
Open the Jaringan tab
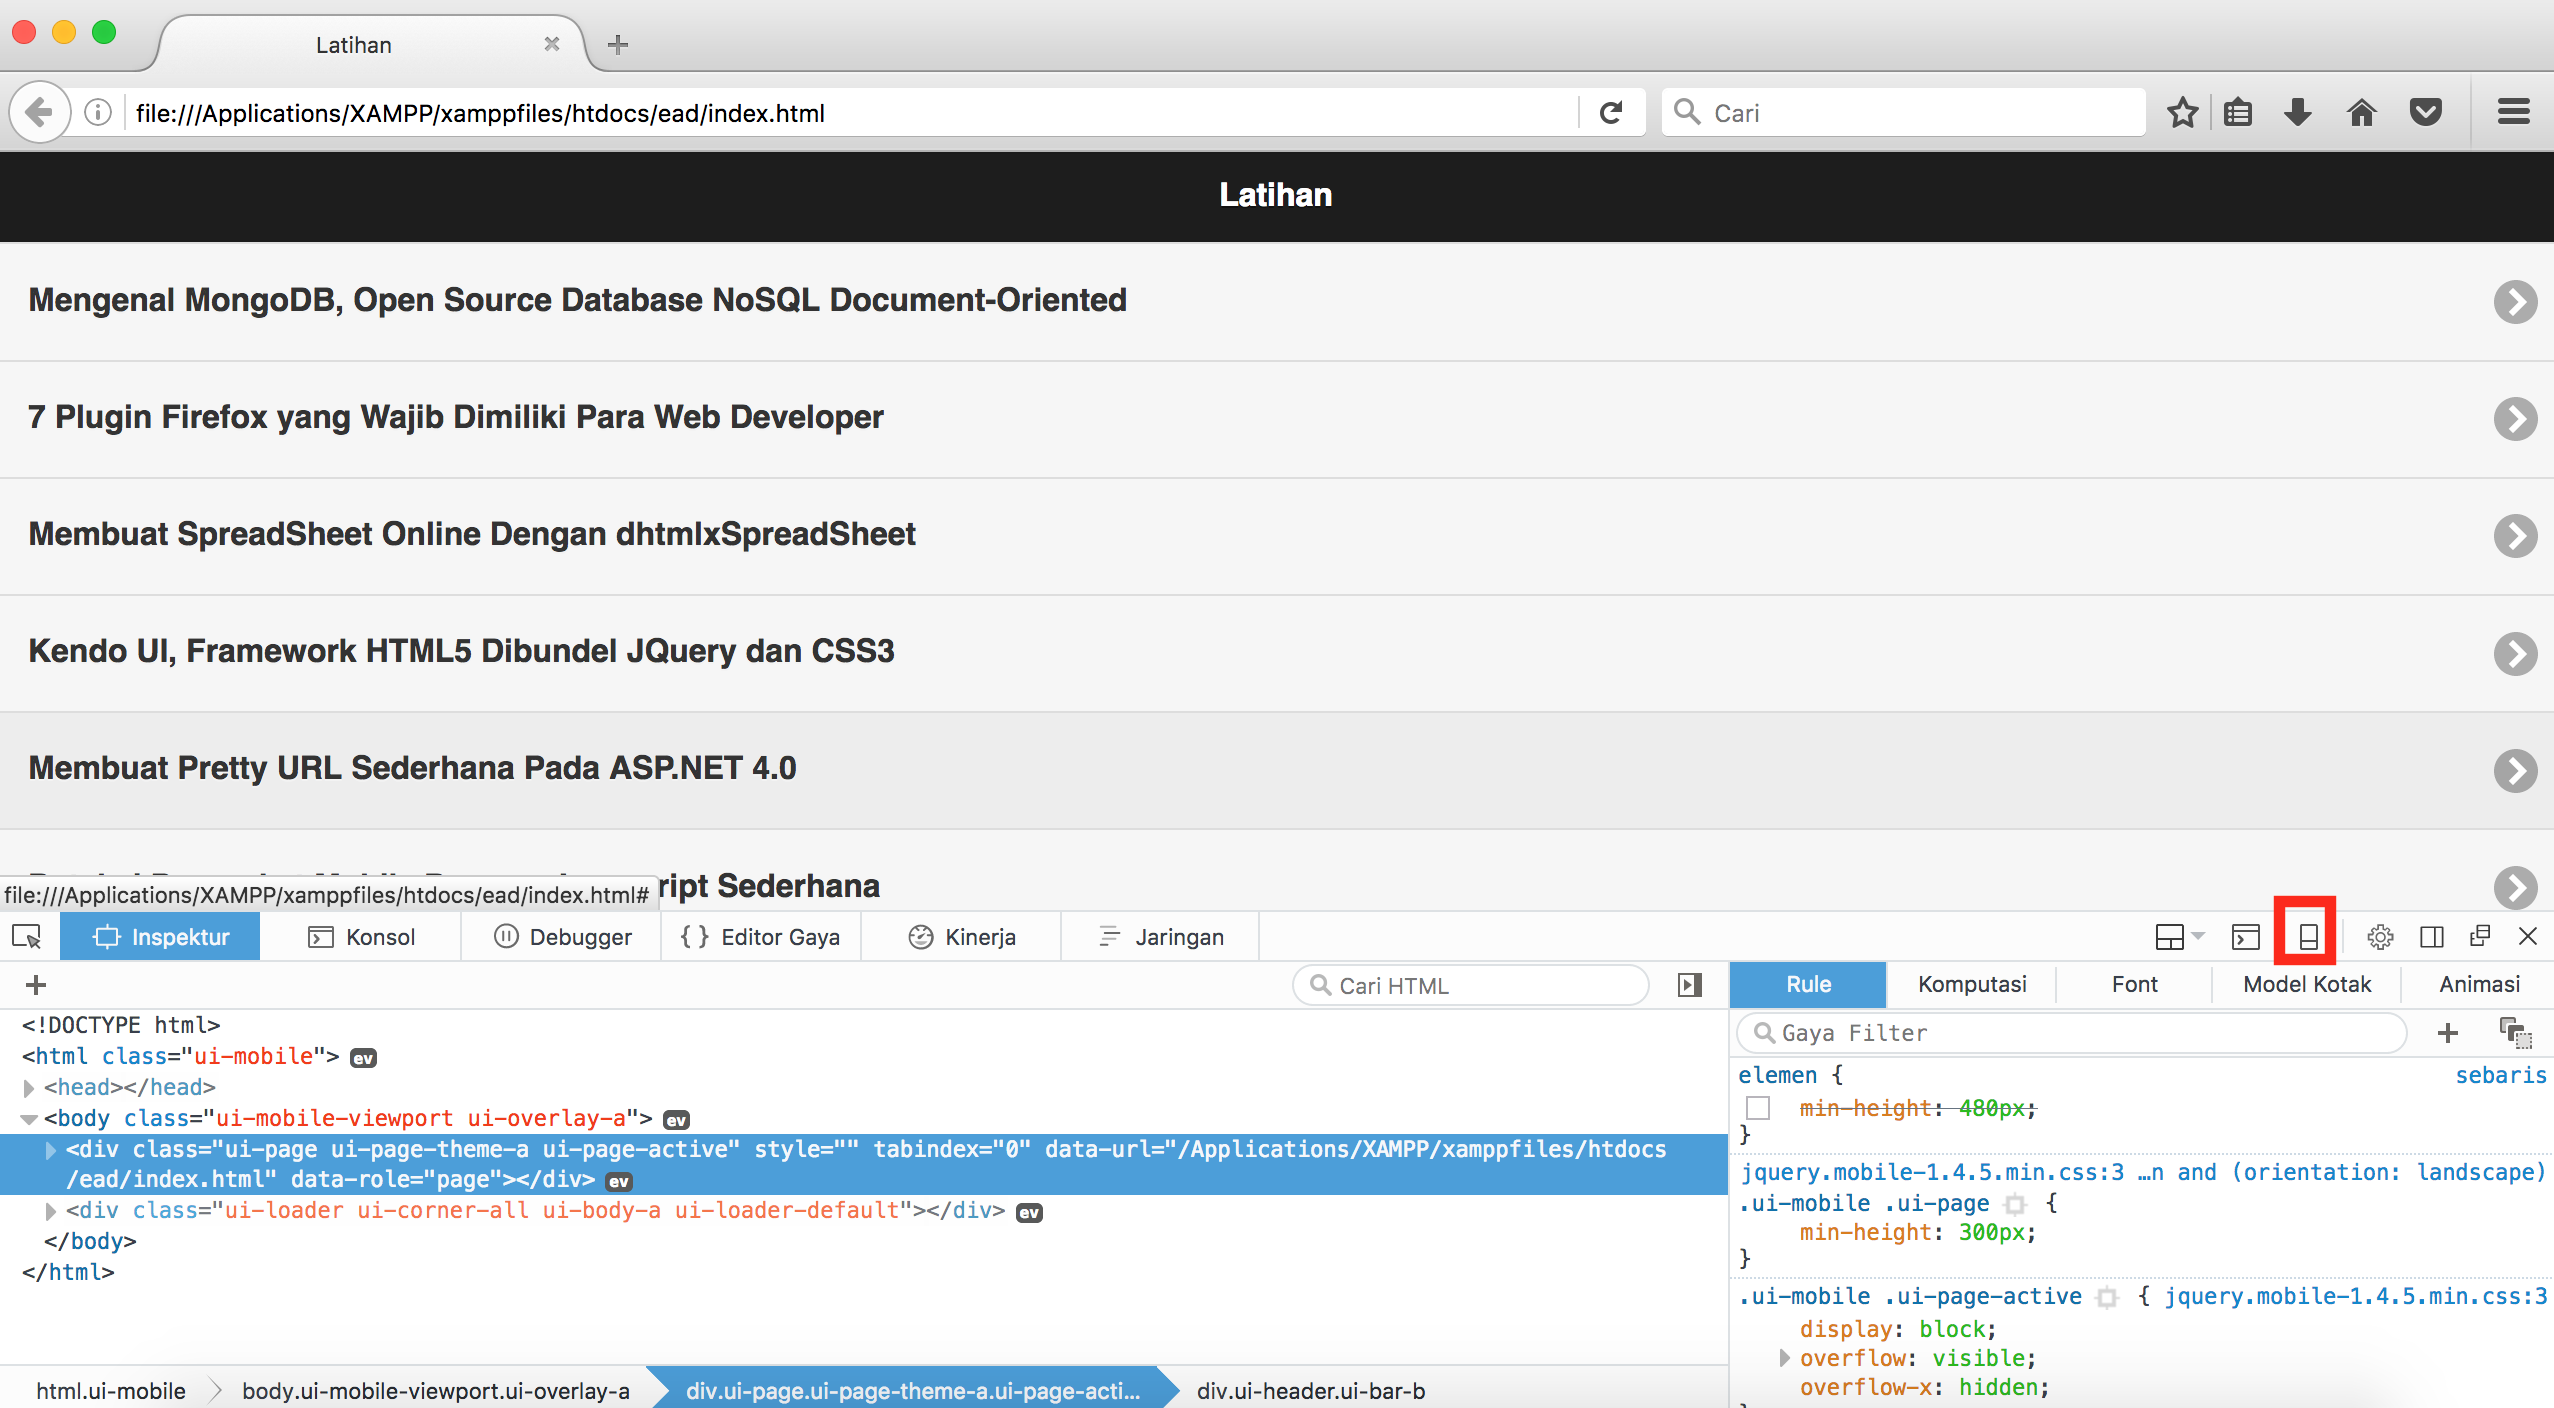pos(1160,937)
